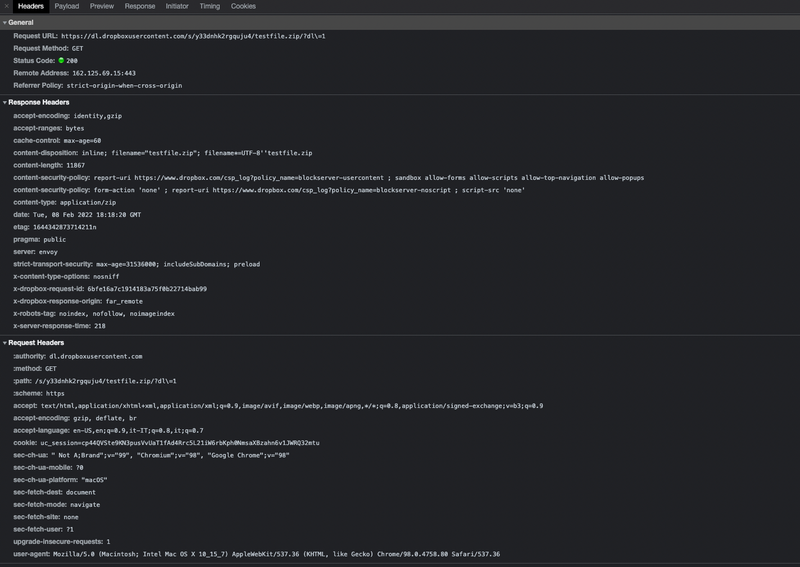Close the request details panel
Screen dimensions: 800x567
pyautogui.click(x=7, y=6)
